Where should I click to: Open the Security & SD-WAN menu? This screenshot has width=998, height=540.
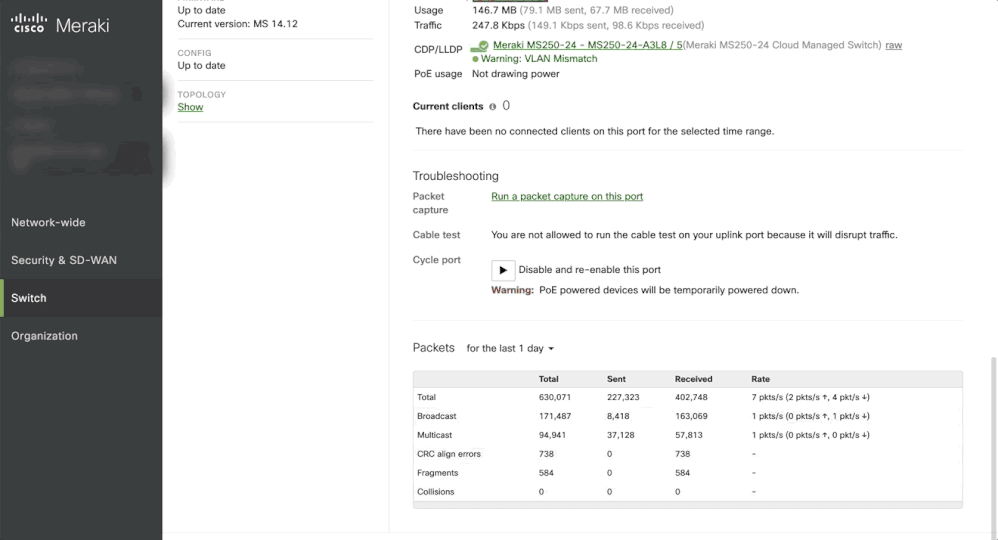coord(64,260)
